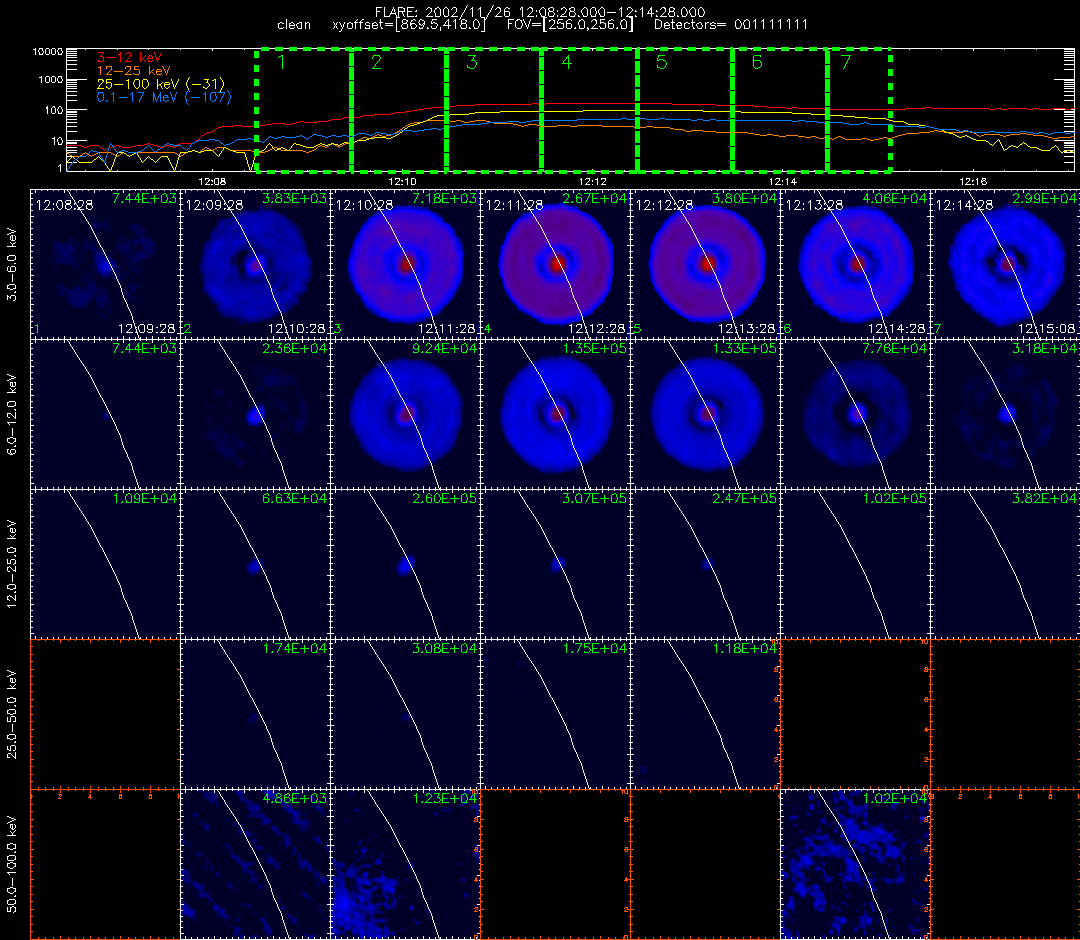Open the 25-50 keV image labeled 1.74E+04

point(256,714)
